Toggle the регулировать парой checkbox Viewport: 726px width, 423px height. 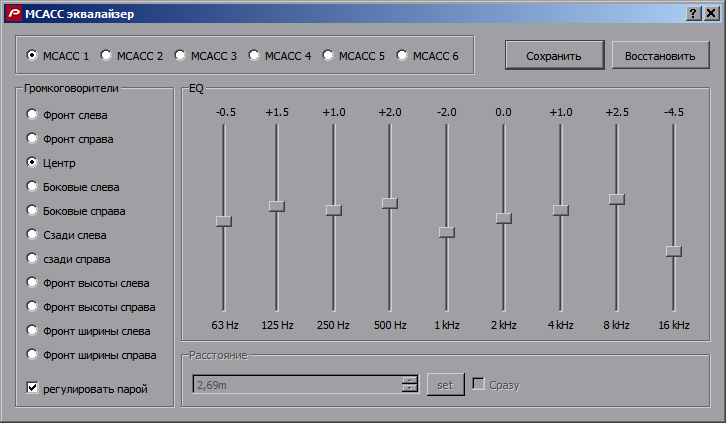(x=87, y=388)
